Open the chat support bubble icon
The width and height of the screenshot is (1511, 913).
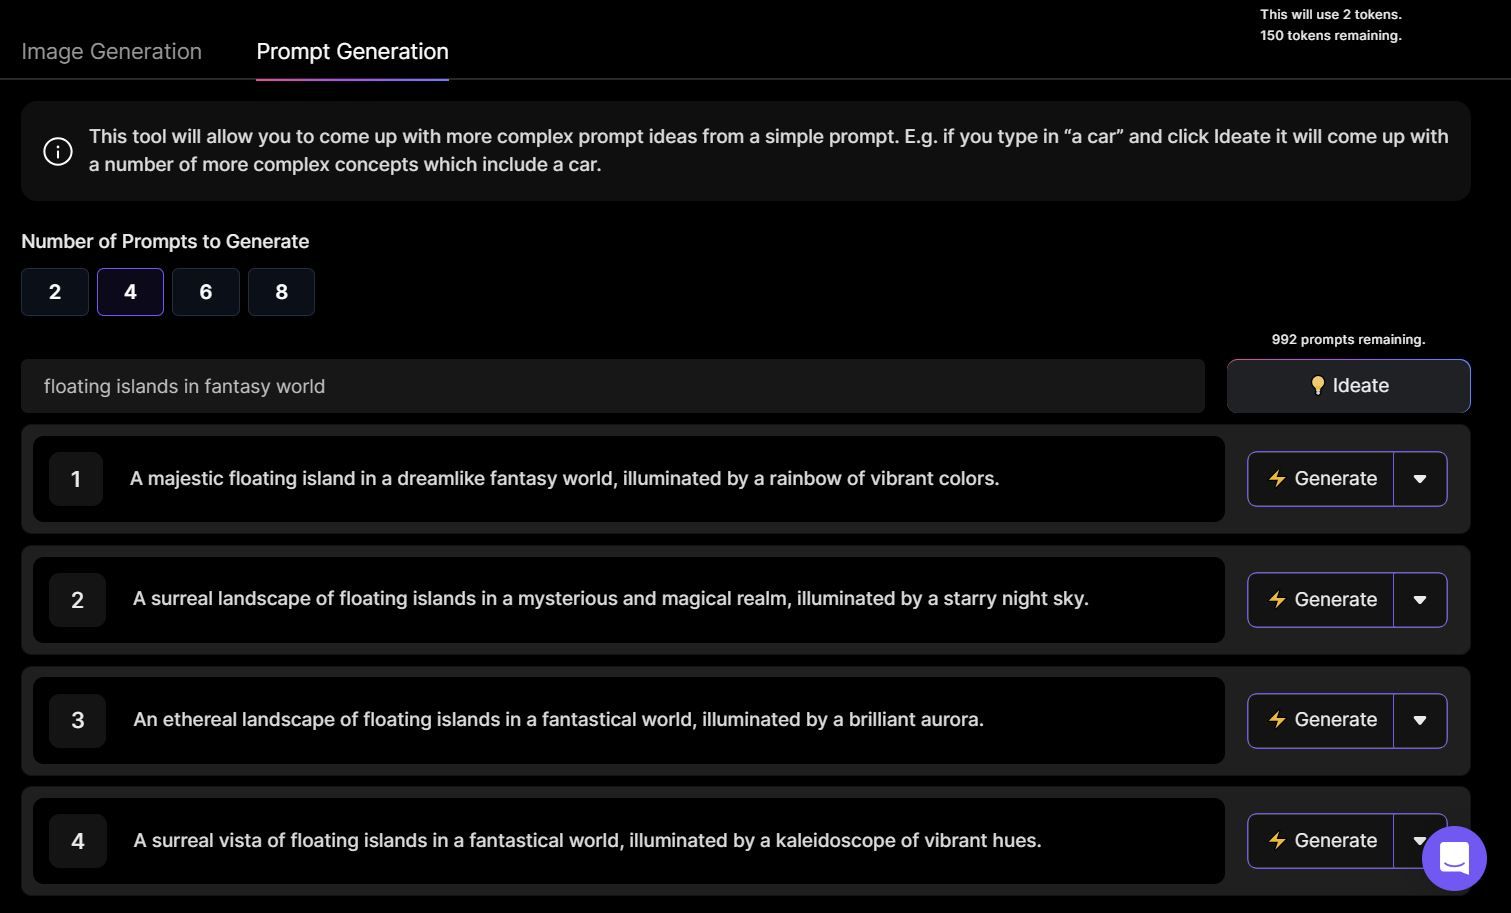1454,858
